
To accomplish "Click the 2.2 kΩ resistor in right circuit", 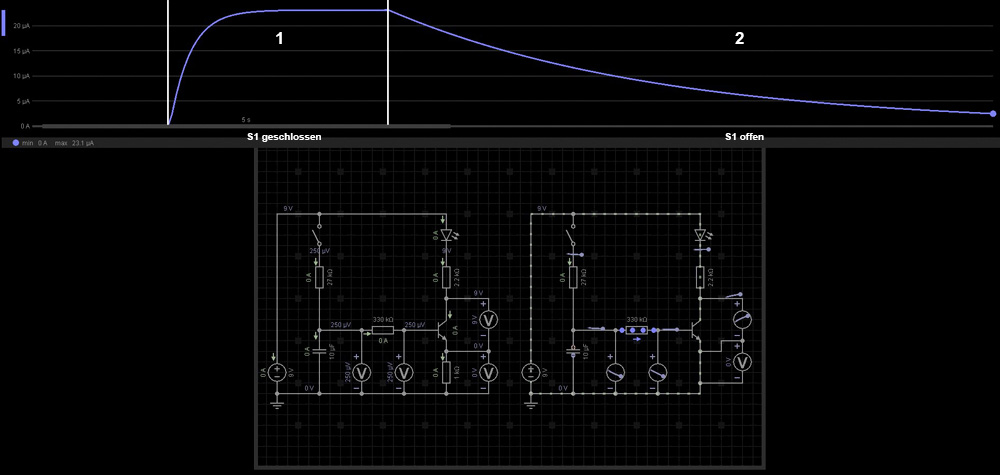I will pos(700,277).
